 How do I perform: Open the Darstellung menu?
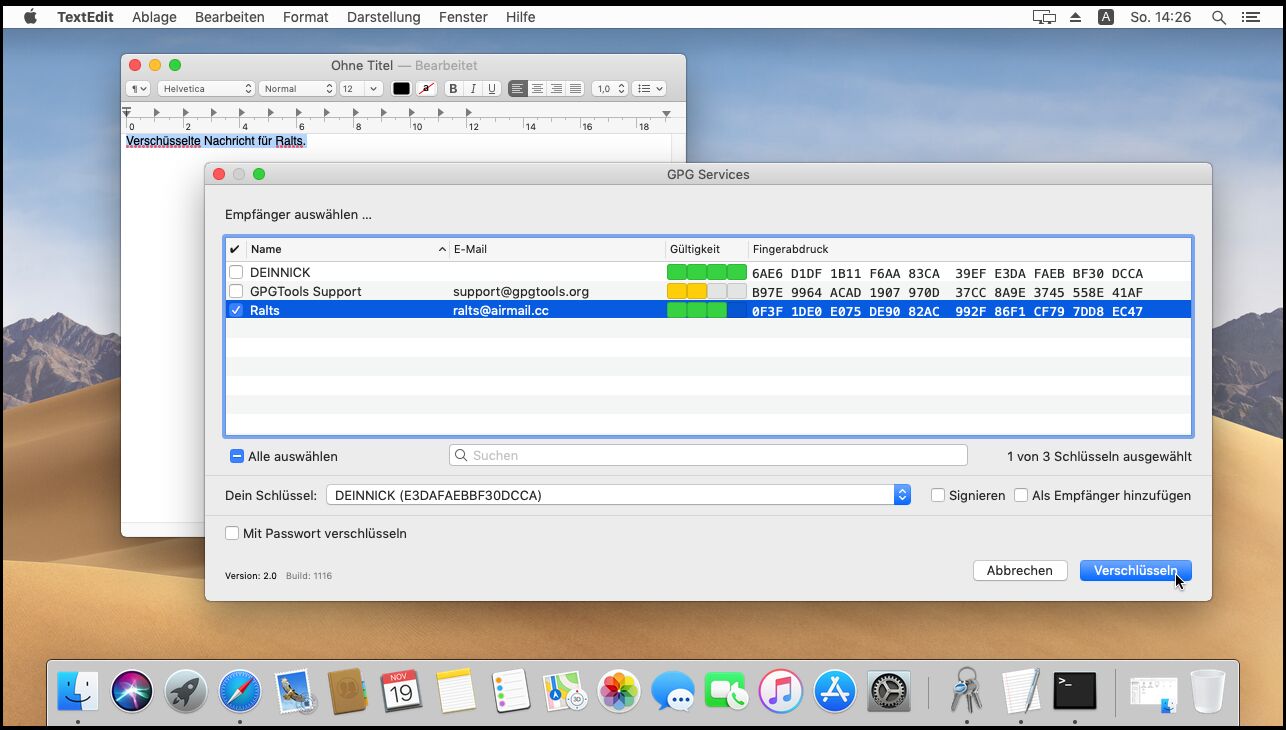pos(383,17)
